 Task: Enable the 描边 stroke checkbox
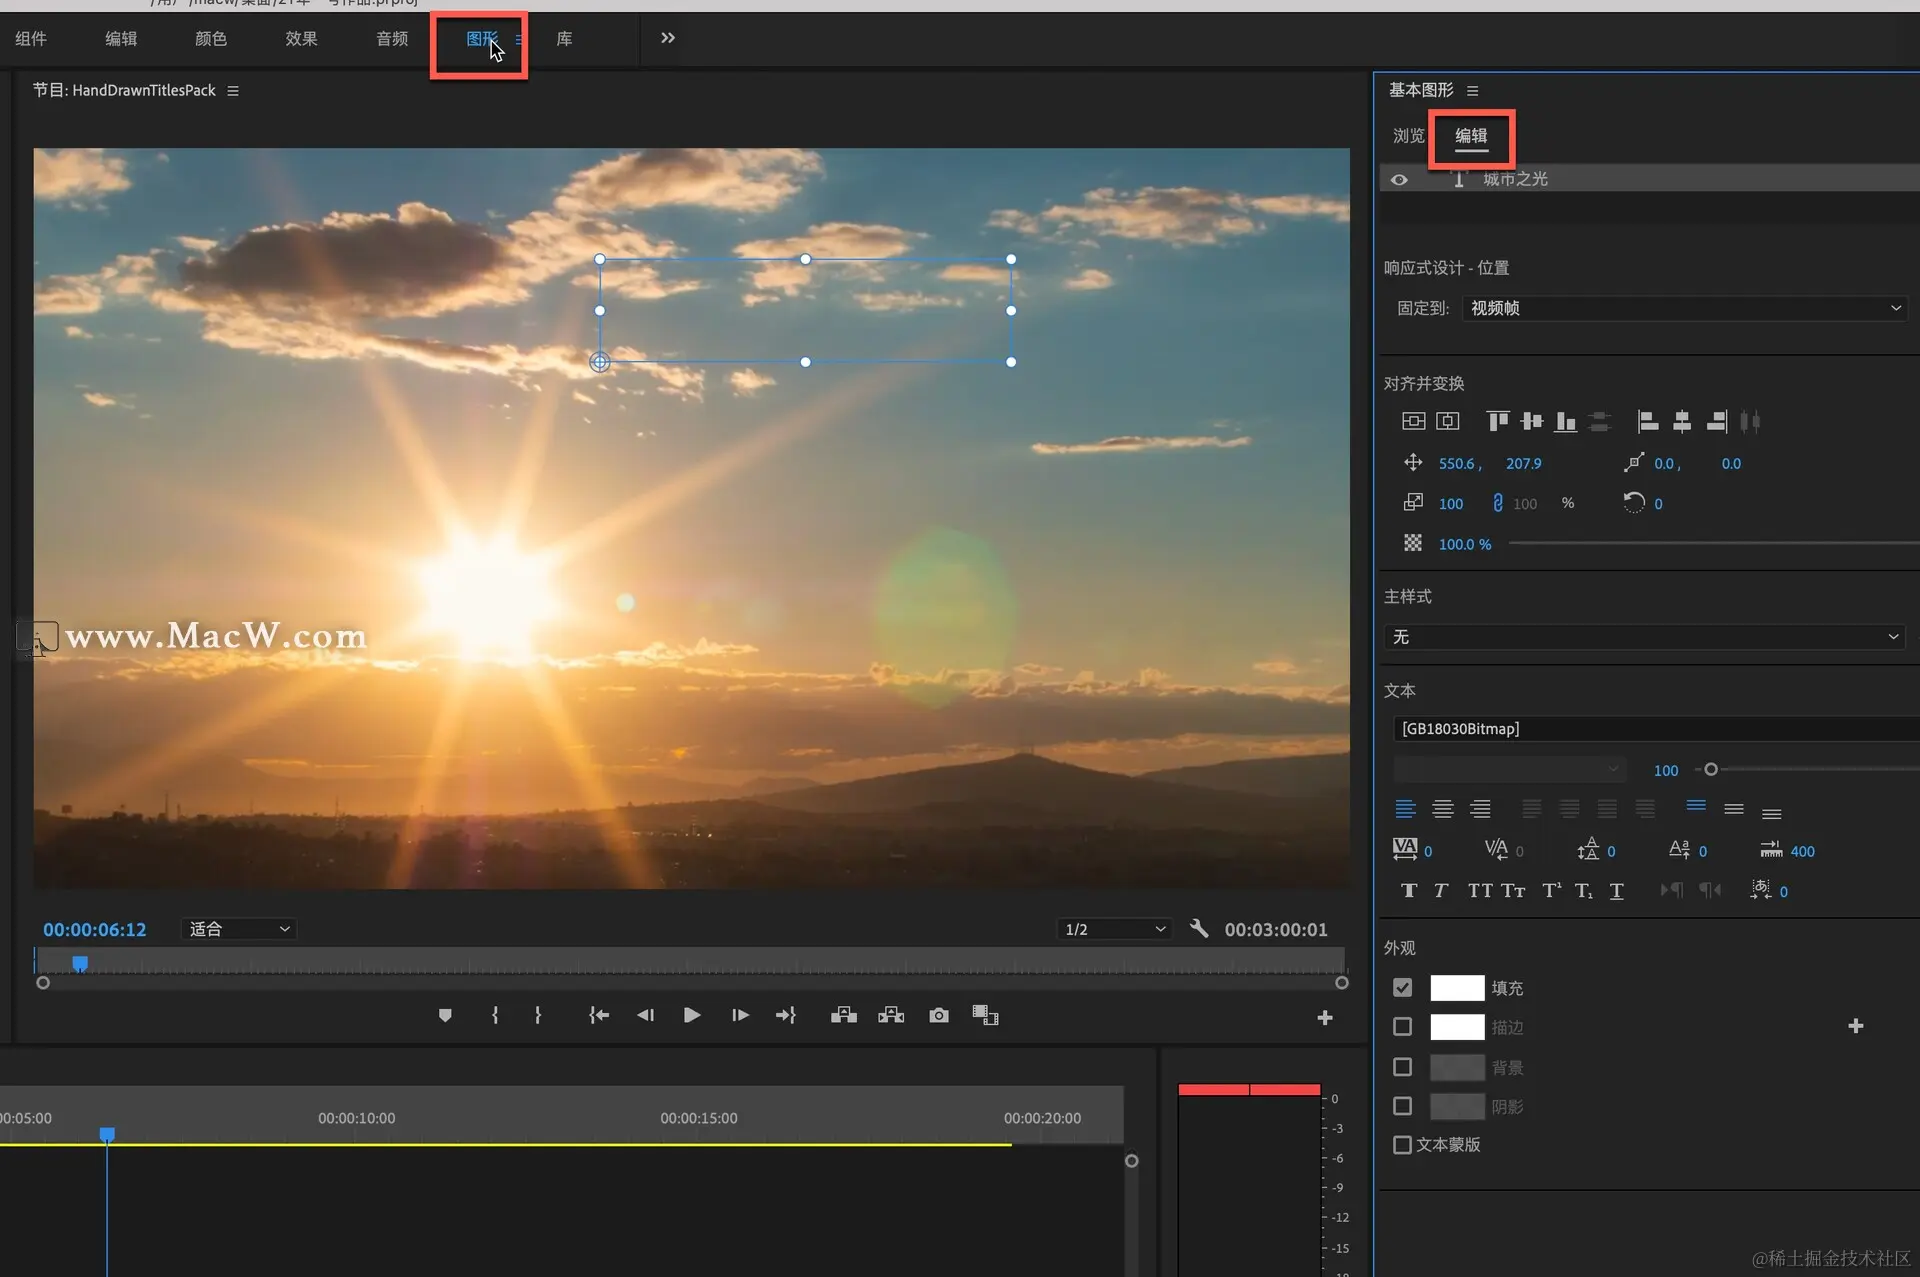click(1402, 1027)
